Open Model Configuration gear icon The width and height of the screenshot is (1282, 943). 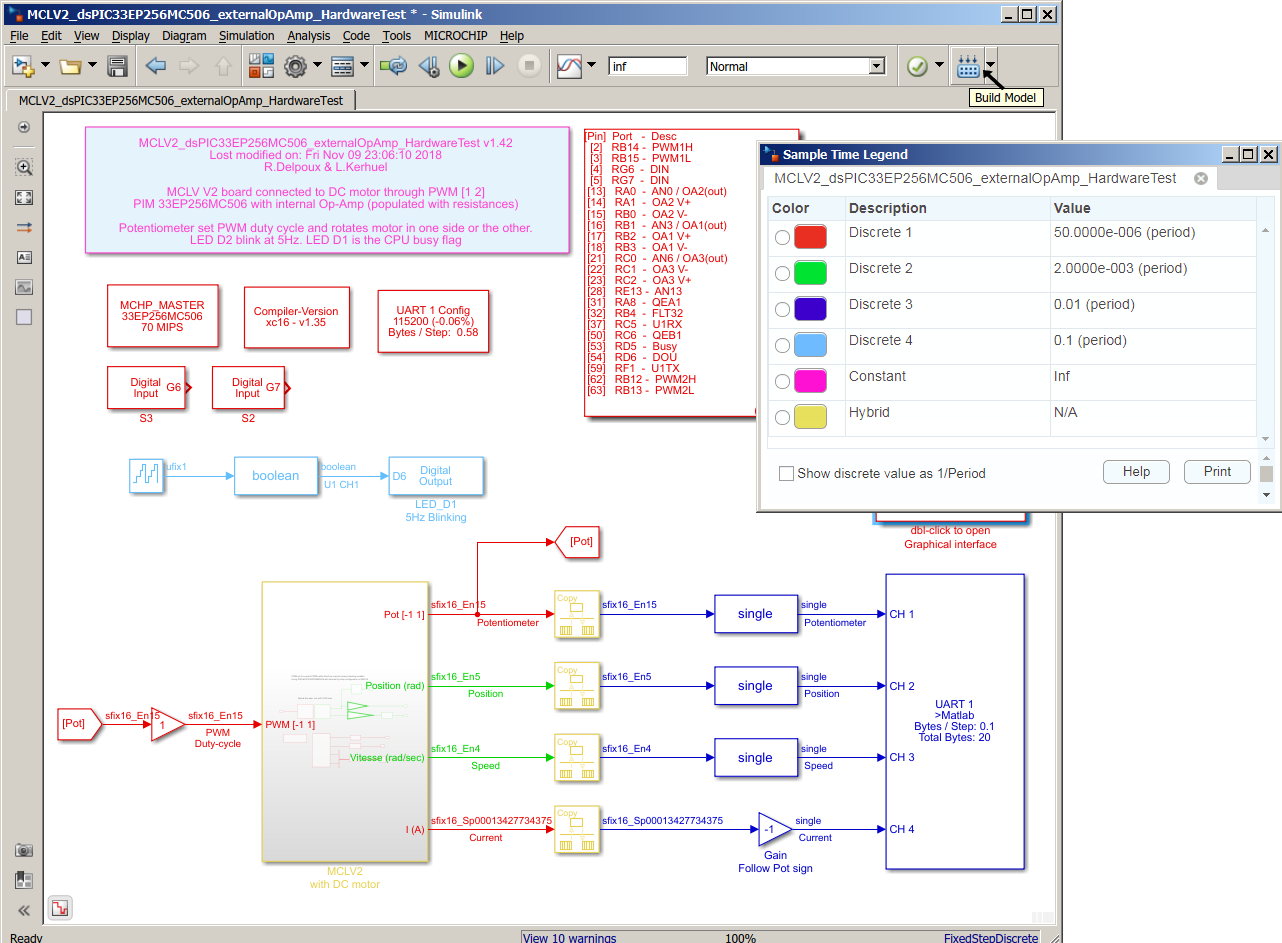click(x=295, y=67)
